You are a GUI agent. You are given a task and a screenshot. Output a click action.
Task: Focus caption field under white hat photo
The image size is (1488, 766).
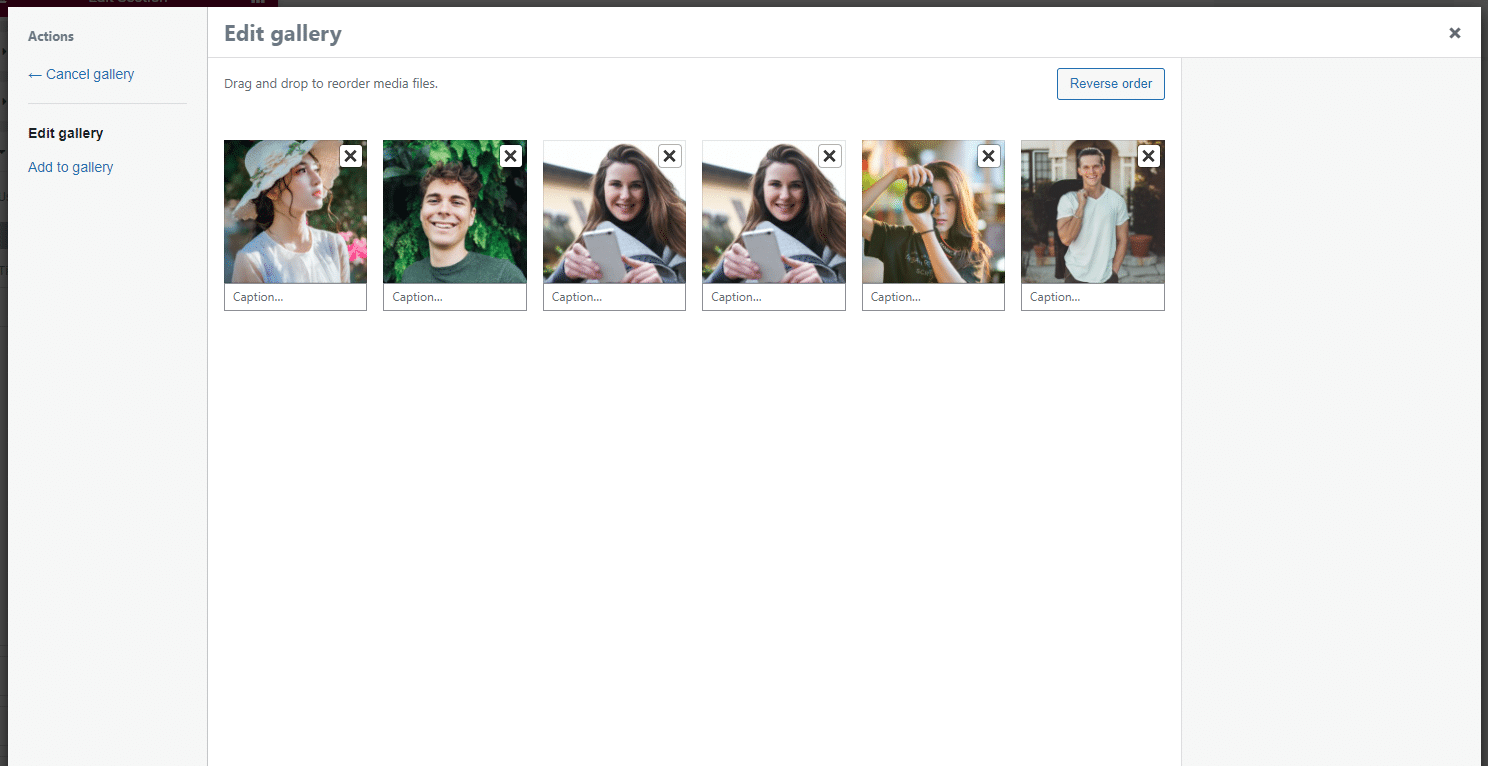coord(295,297)
